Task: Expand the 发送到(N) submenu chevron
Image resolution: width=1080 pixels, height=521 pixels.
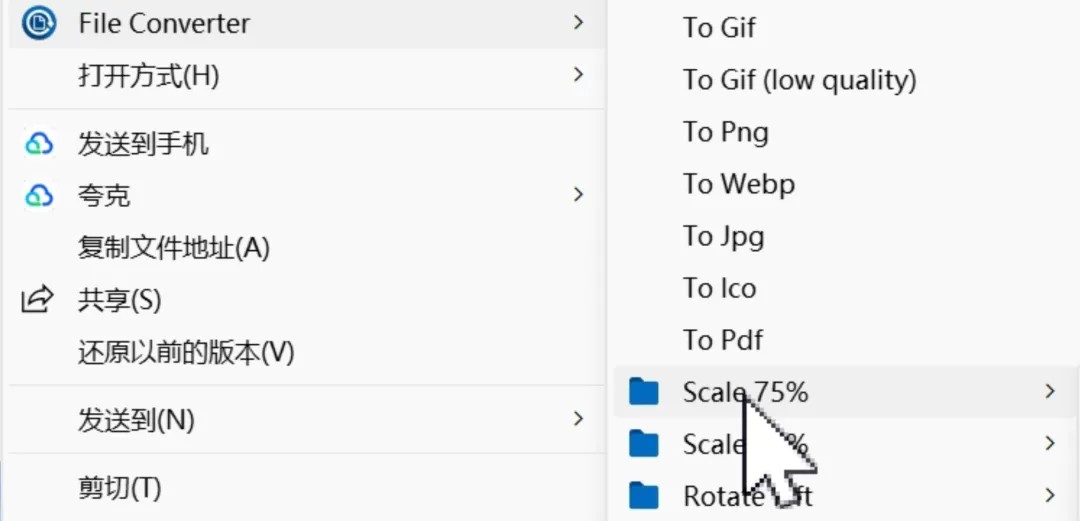Action: pos(579,418)
